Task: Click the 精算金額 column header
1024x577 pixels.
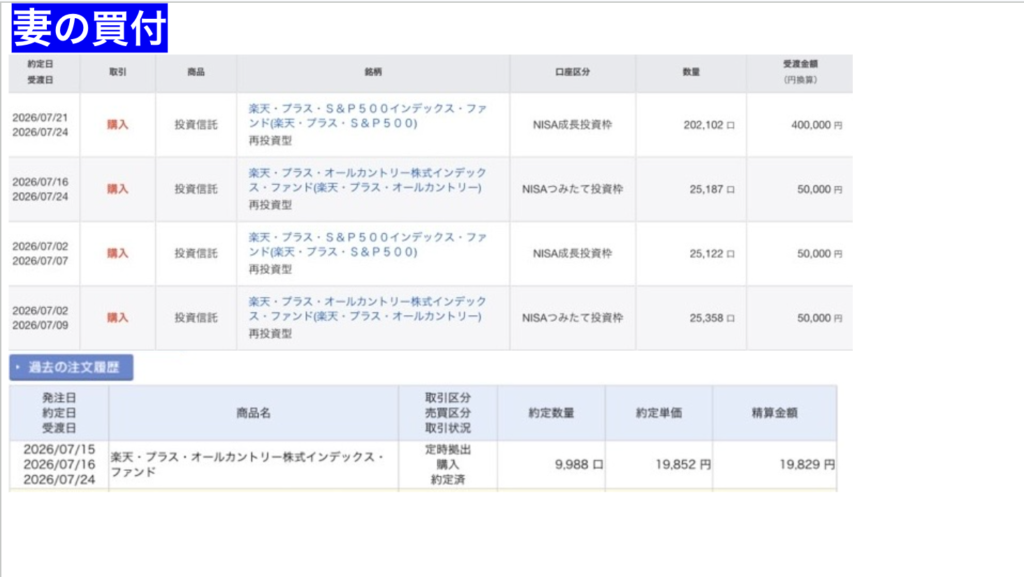Action: [774, 413]
